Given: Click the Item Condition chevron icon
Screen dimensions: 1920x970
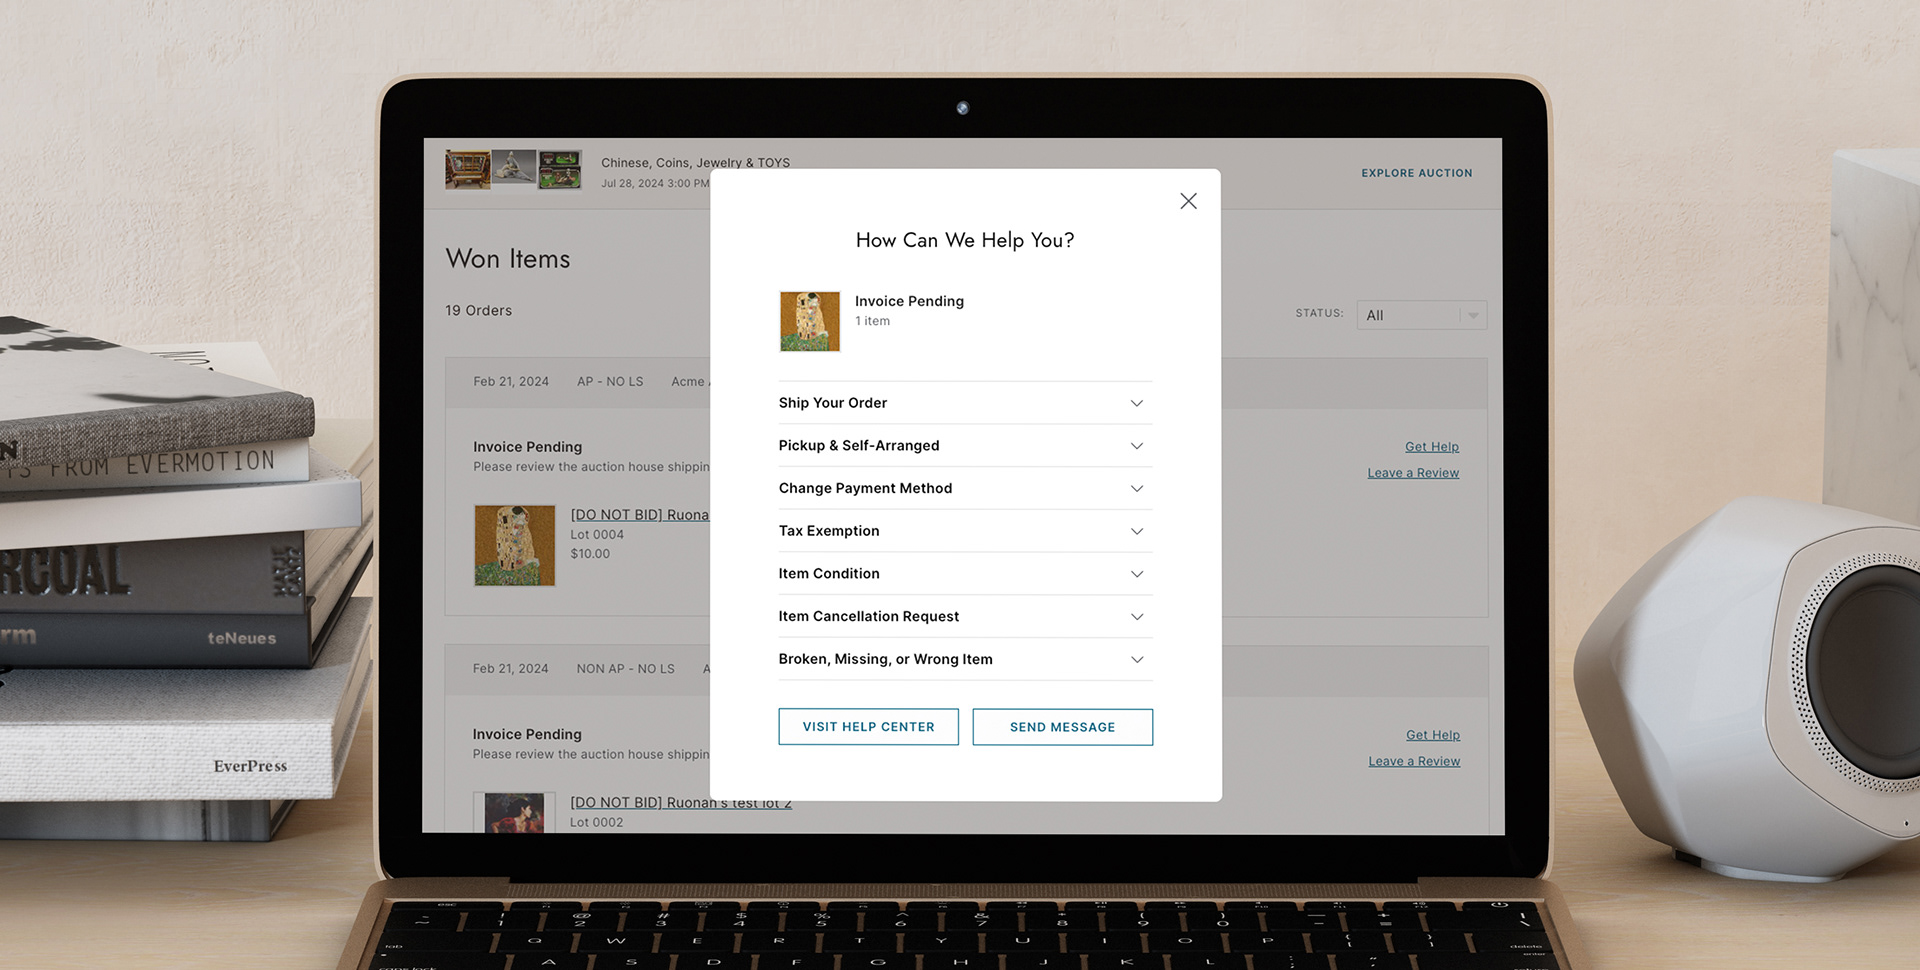Looking at the screenshot, I should tap(1137, 574).
